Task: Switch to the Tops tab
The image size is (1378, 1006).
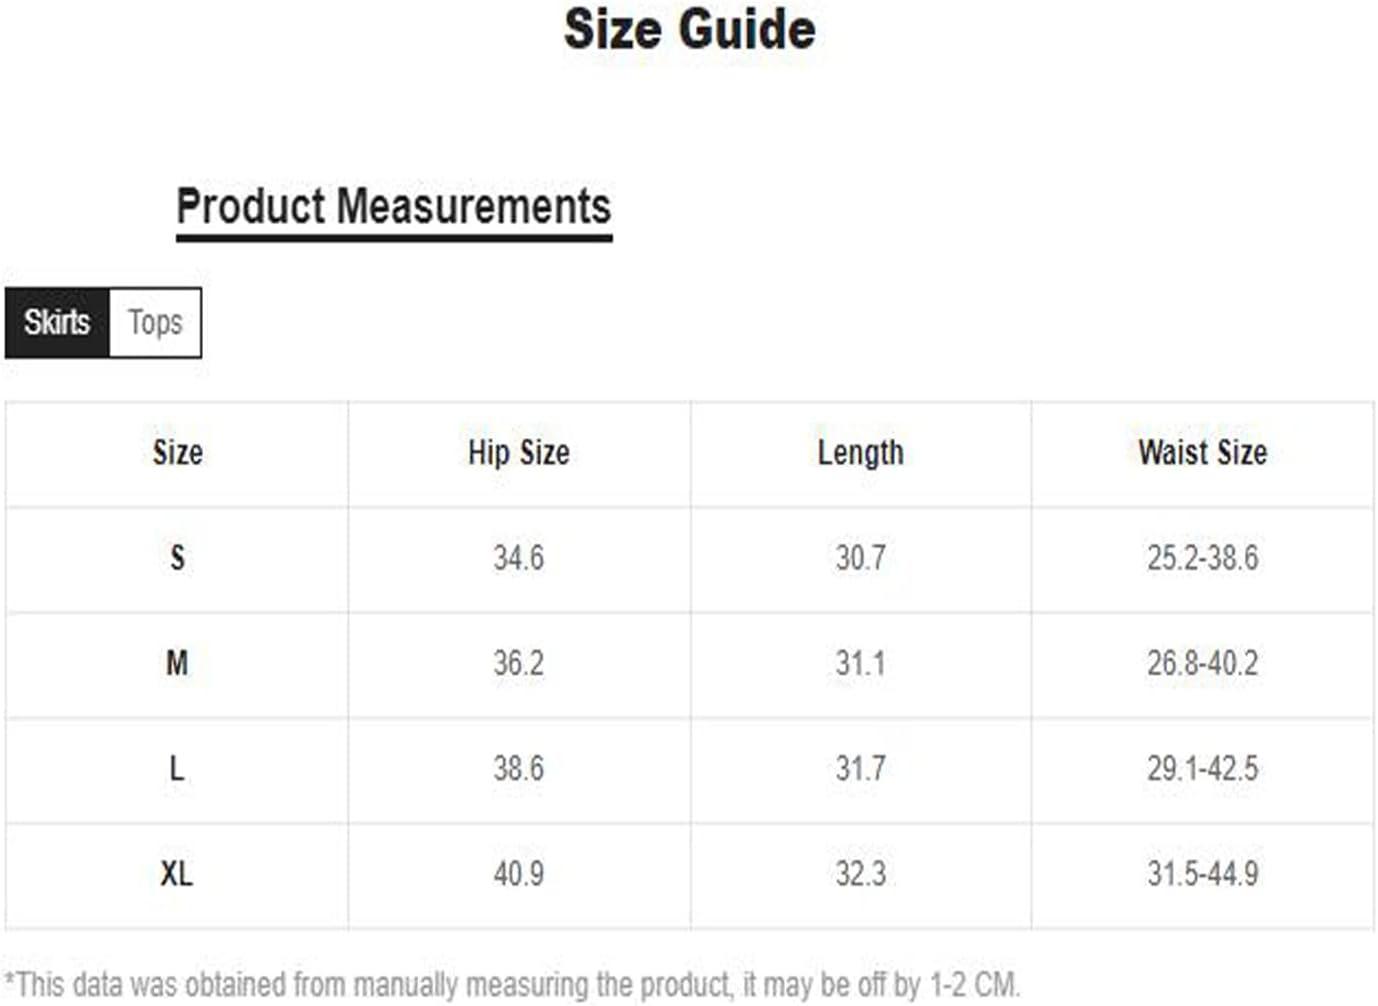Action: [155, 323]
